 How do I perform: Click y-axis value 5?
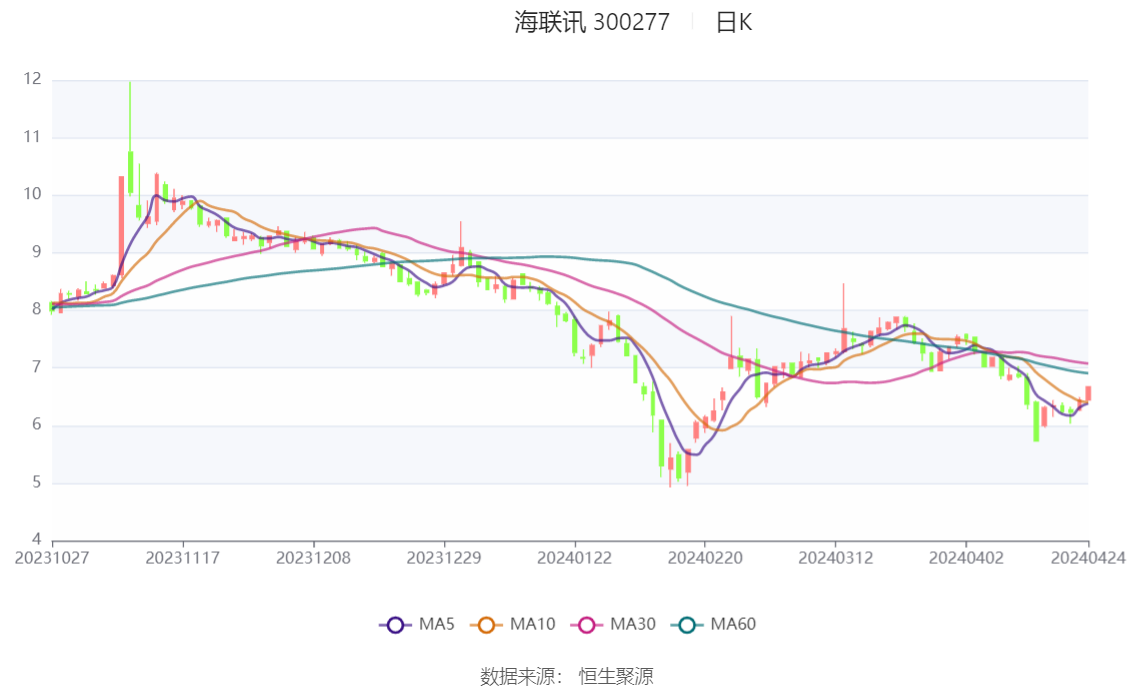pos(37,482)
